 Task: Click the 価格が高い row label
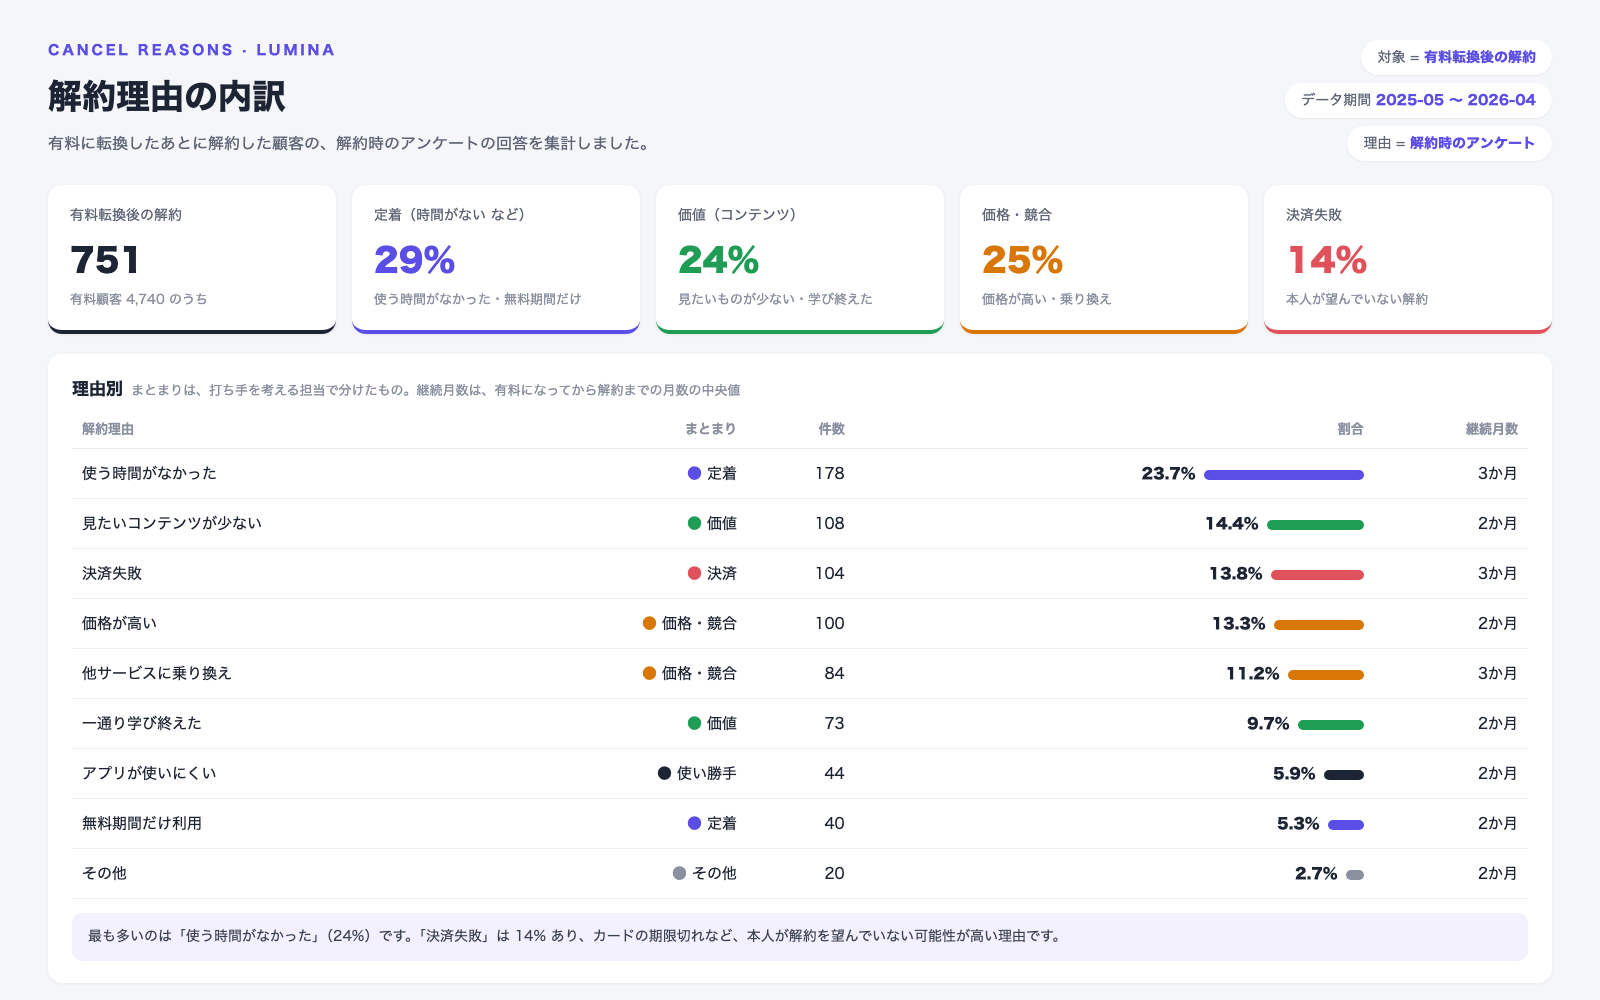(119, 623)
